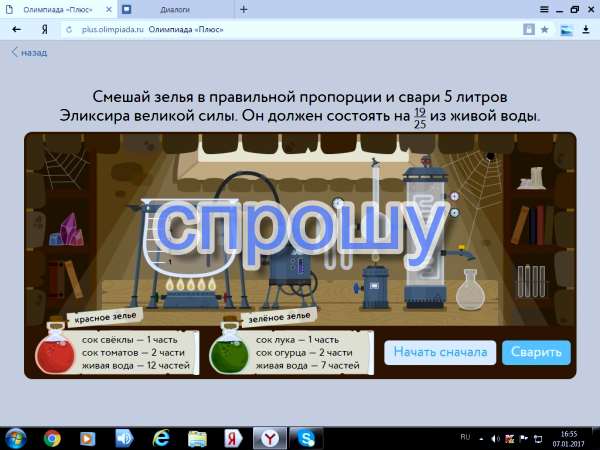This screenshot has height=450, width=600.
Task: Click the browser back arrow
Action: [16, 30]
